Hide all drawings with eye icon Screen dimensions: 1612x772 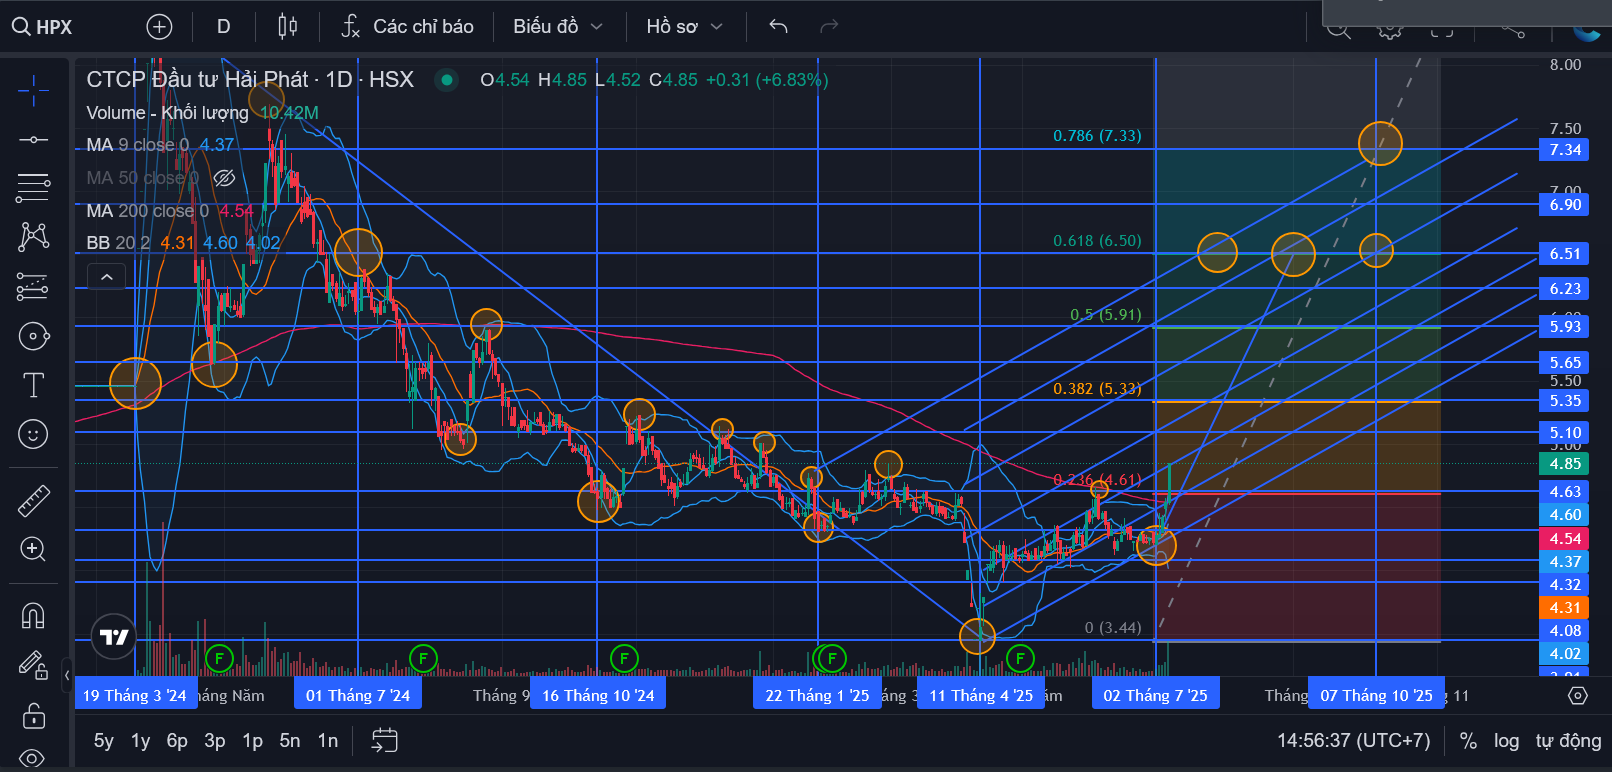[33, 757]
